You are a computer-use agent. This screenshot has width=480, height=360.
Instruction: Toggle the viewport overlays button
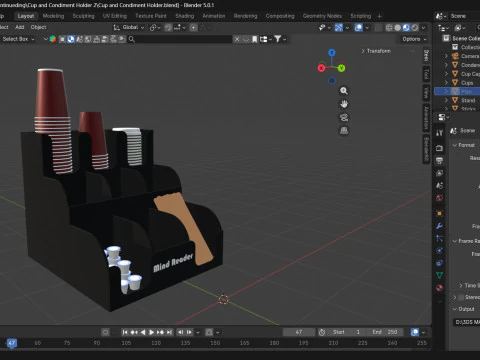tap(359, 28)
